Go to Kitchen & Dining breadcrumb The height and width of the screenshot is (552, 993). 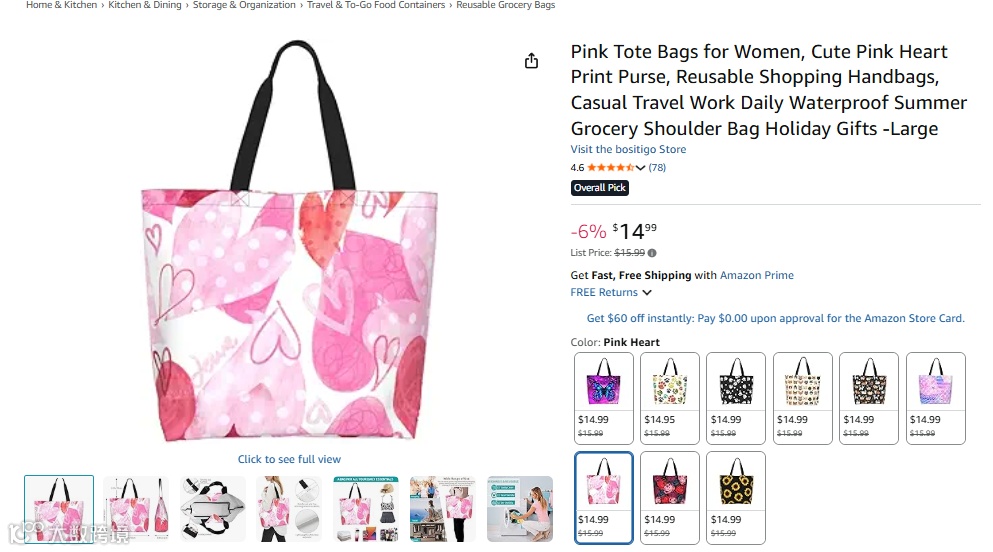pyautogui.click(x=145, y=5)
